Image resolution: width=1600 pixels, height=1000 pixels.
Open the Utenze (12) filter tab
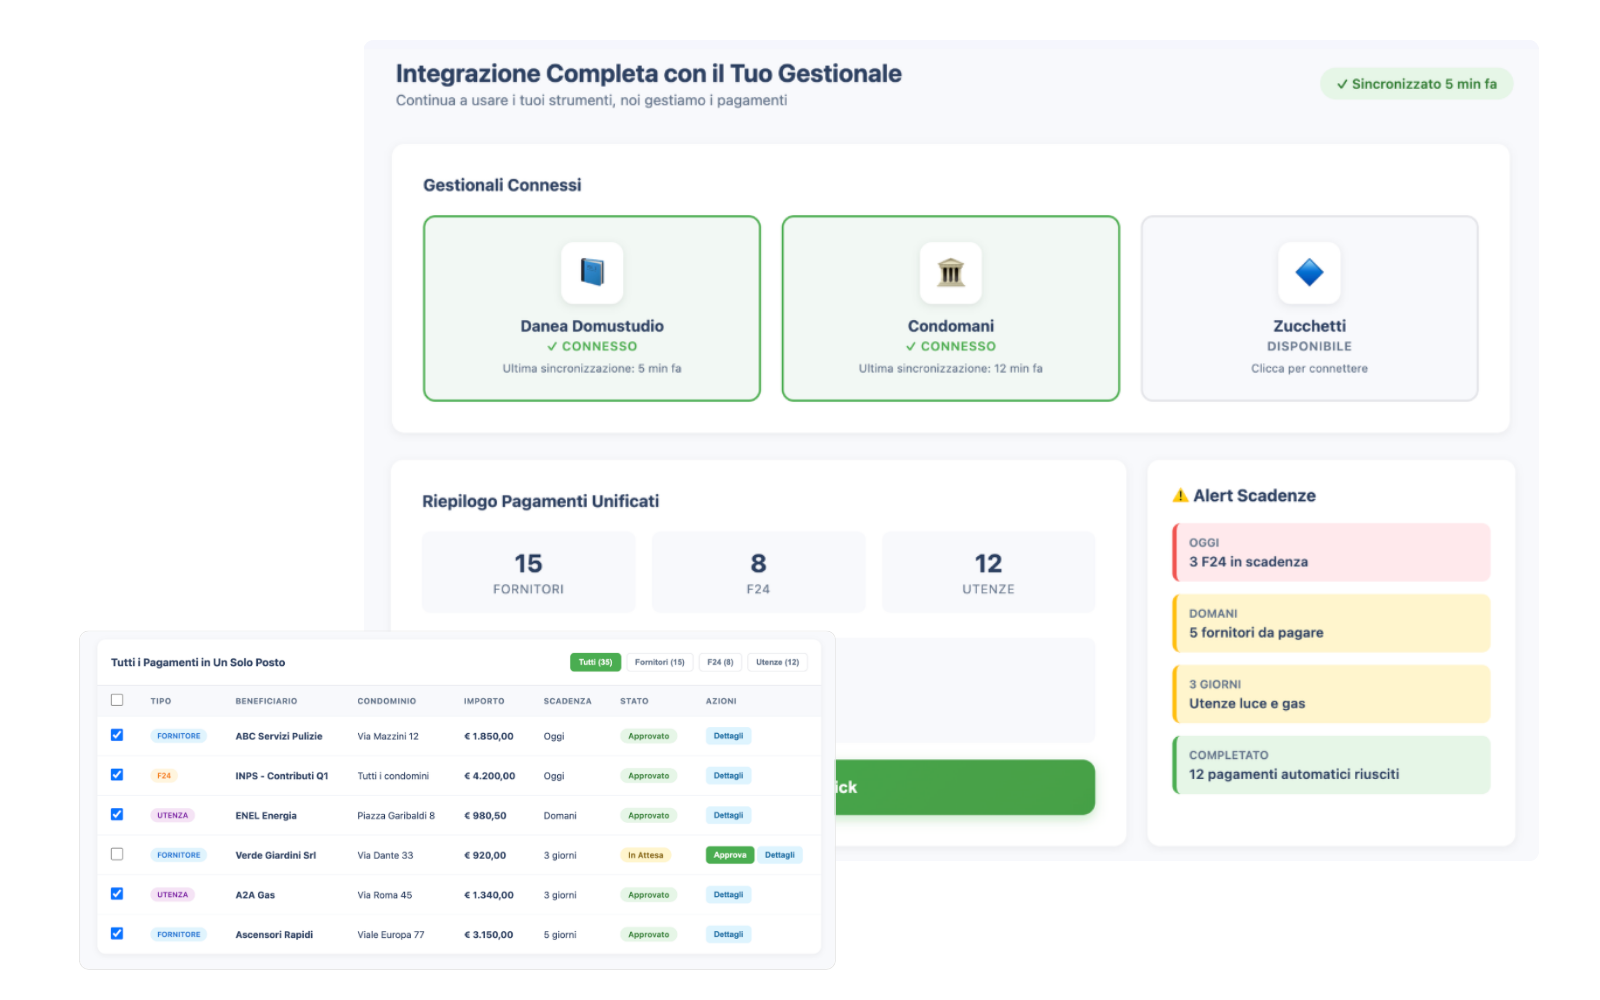(x=777, y=662)
